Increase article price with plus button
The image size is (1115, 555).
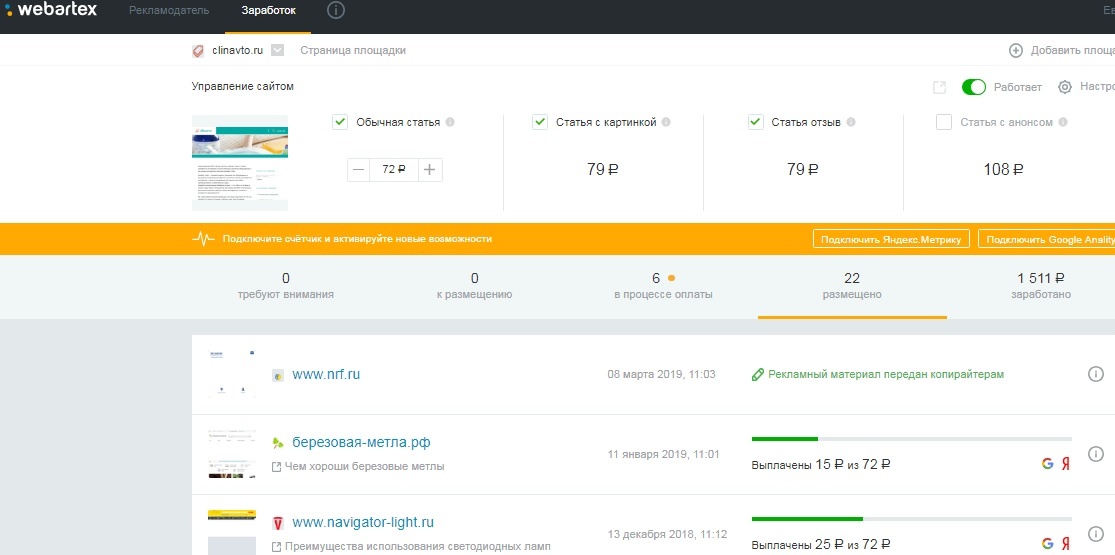click(430, 169)
